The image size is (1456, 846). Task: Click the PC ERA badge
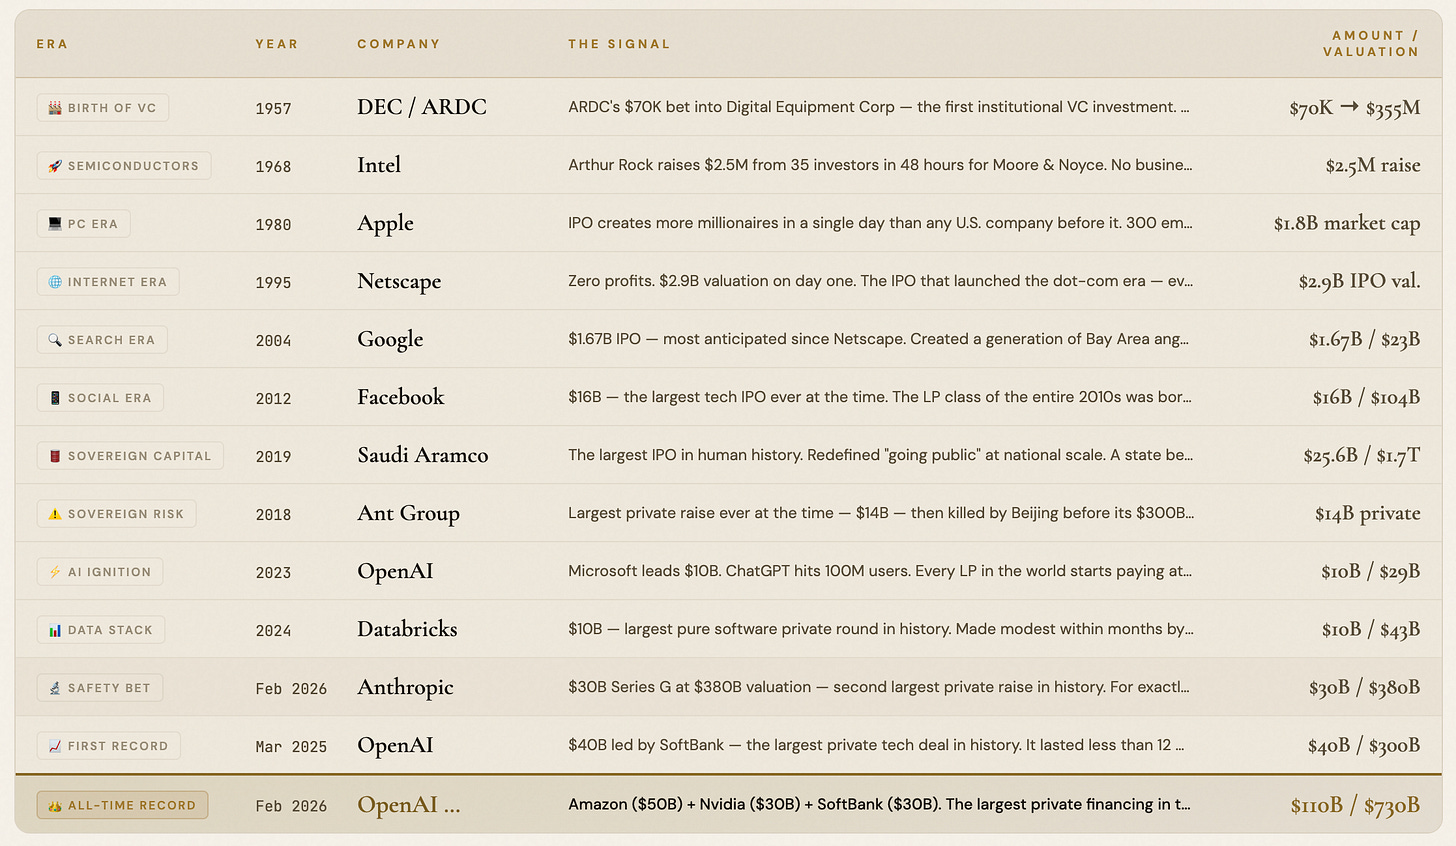(x=84, y=224)
